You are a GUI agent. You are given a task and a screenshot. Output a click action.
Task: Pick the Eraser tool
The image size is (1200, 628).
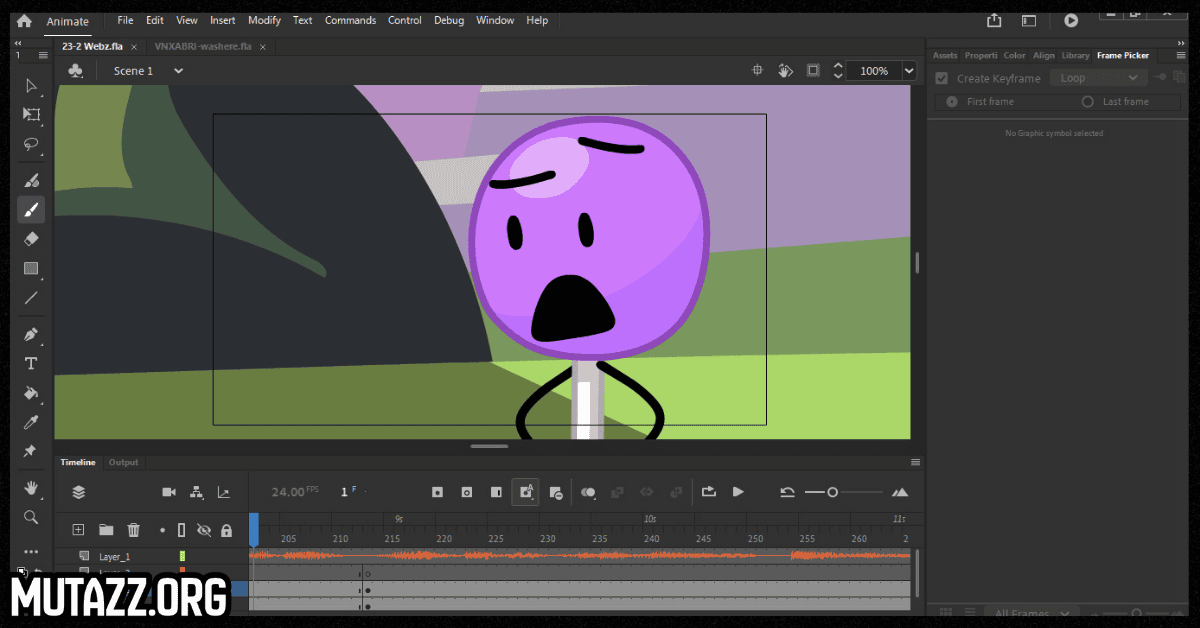(x=31, y=239)
